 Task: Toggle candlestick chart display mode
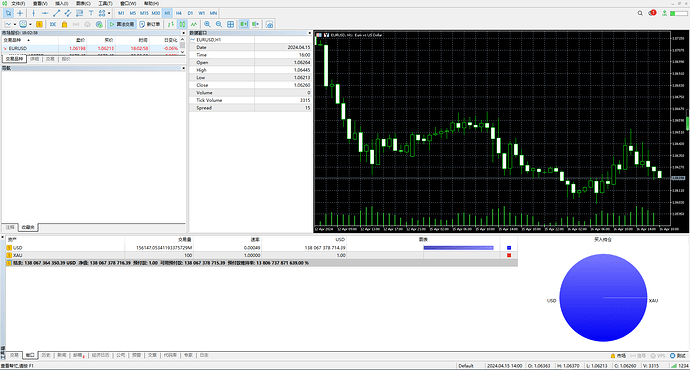[x=182, y=24]
